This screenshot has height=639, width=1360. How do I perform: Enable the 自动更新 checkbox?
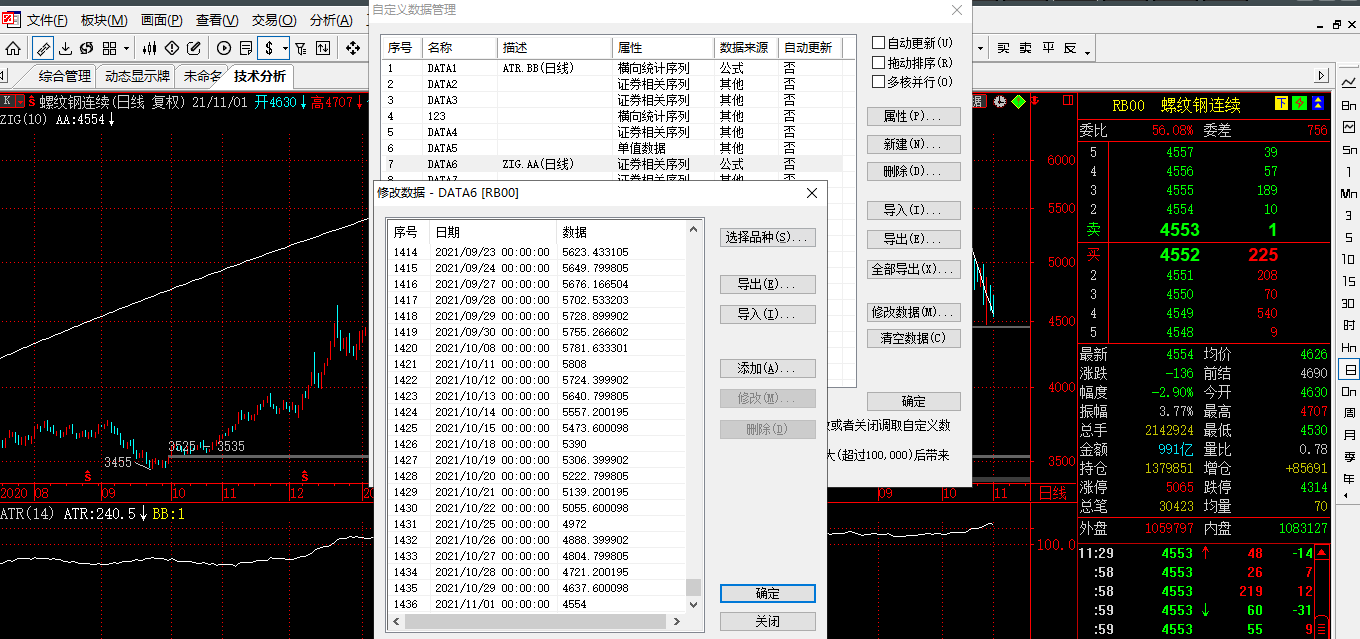pos(879,43)
